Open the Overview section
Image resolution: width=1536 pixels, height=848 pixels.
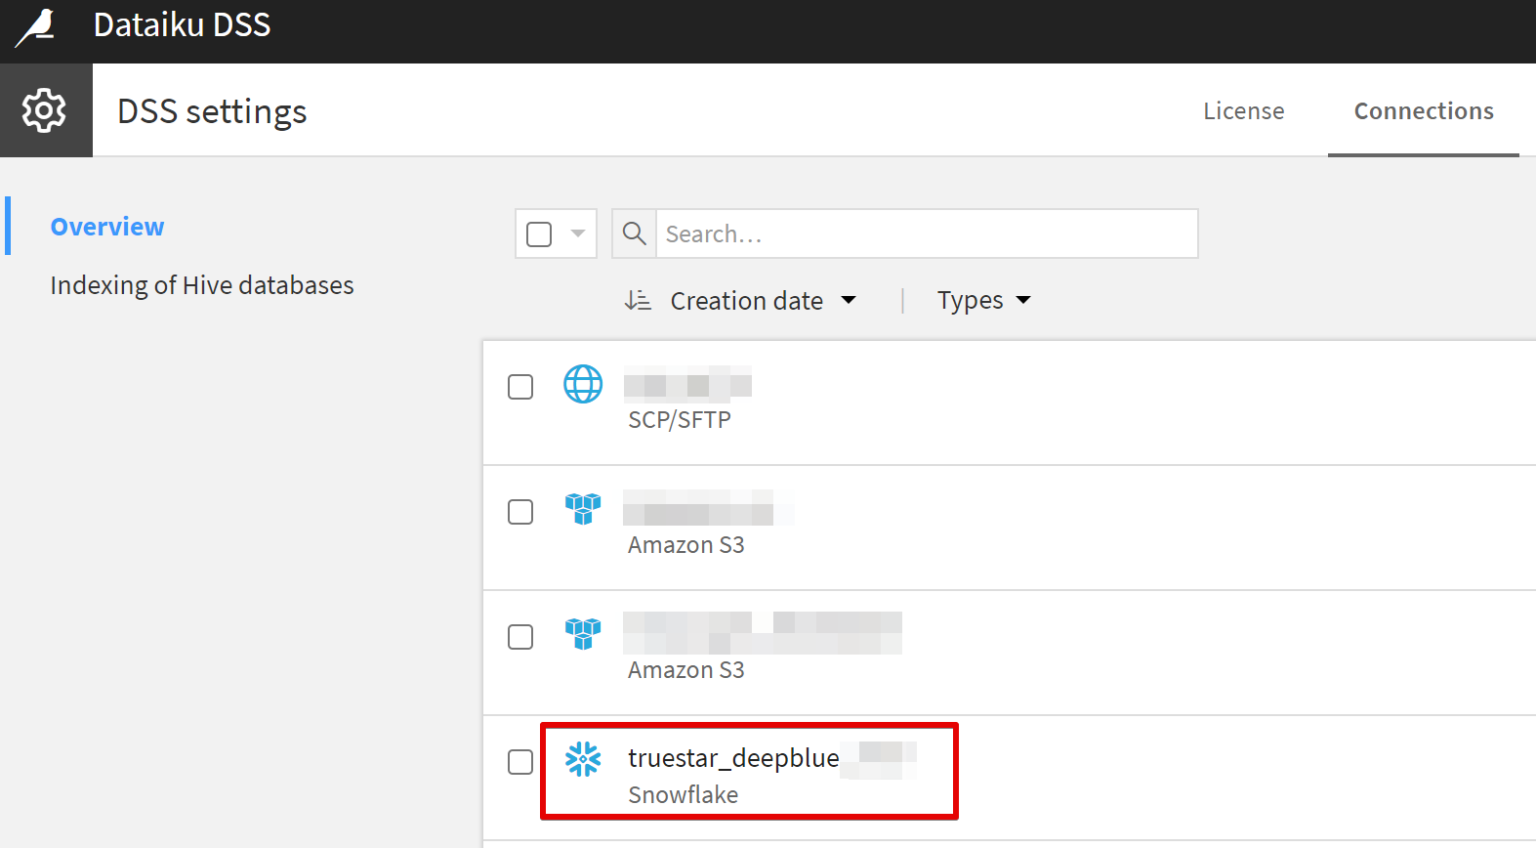pyautogui.click(x=107, y=226)
